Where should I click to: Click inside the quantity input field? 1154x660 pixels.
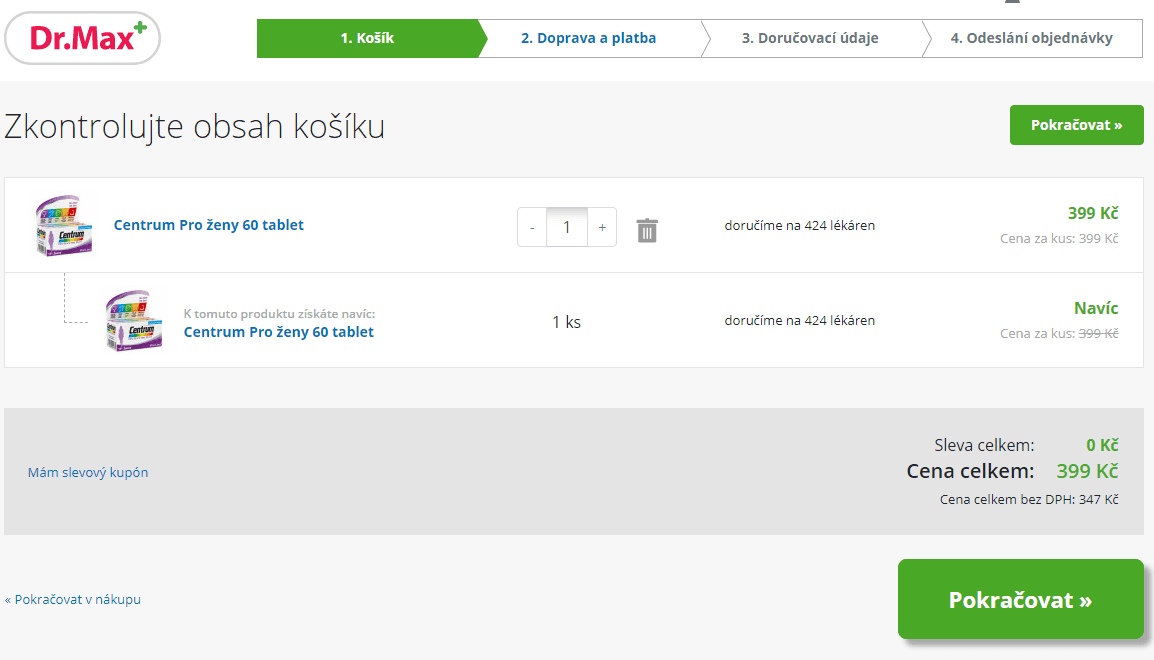[x=566, y=227]
